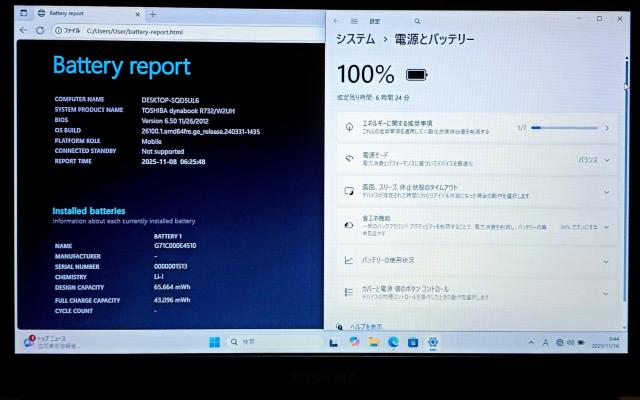Open the power mode バランス dropdown
Image resolution: width=640 pixels, height=400 pixels.
(x=594, y=160)
